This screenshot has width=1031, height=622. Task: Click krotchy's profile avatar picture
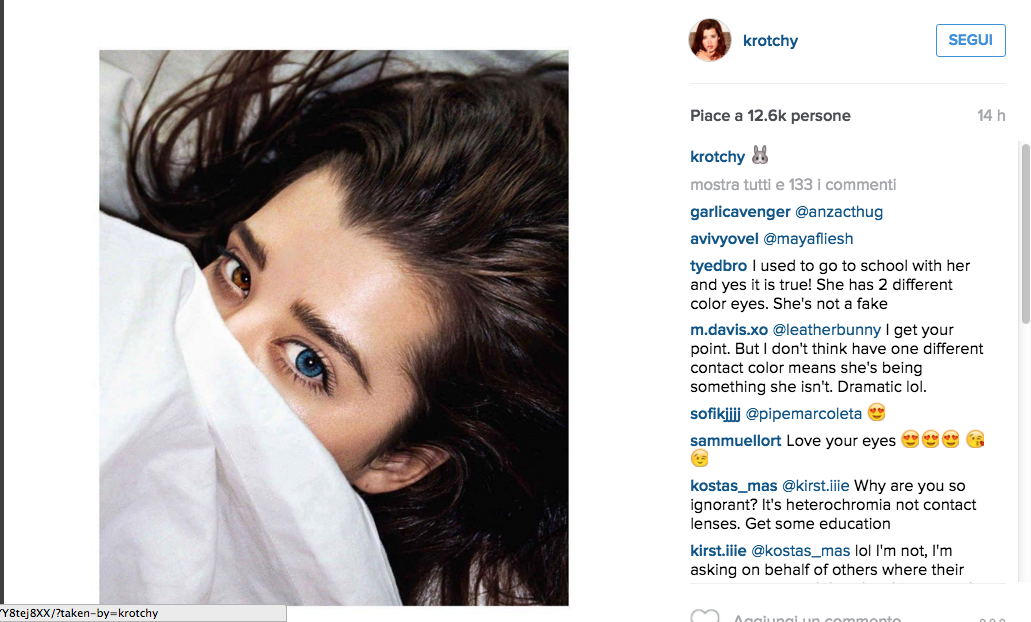point(710,40)
